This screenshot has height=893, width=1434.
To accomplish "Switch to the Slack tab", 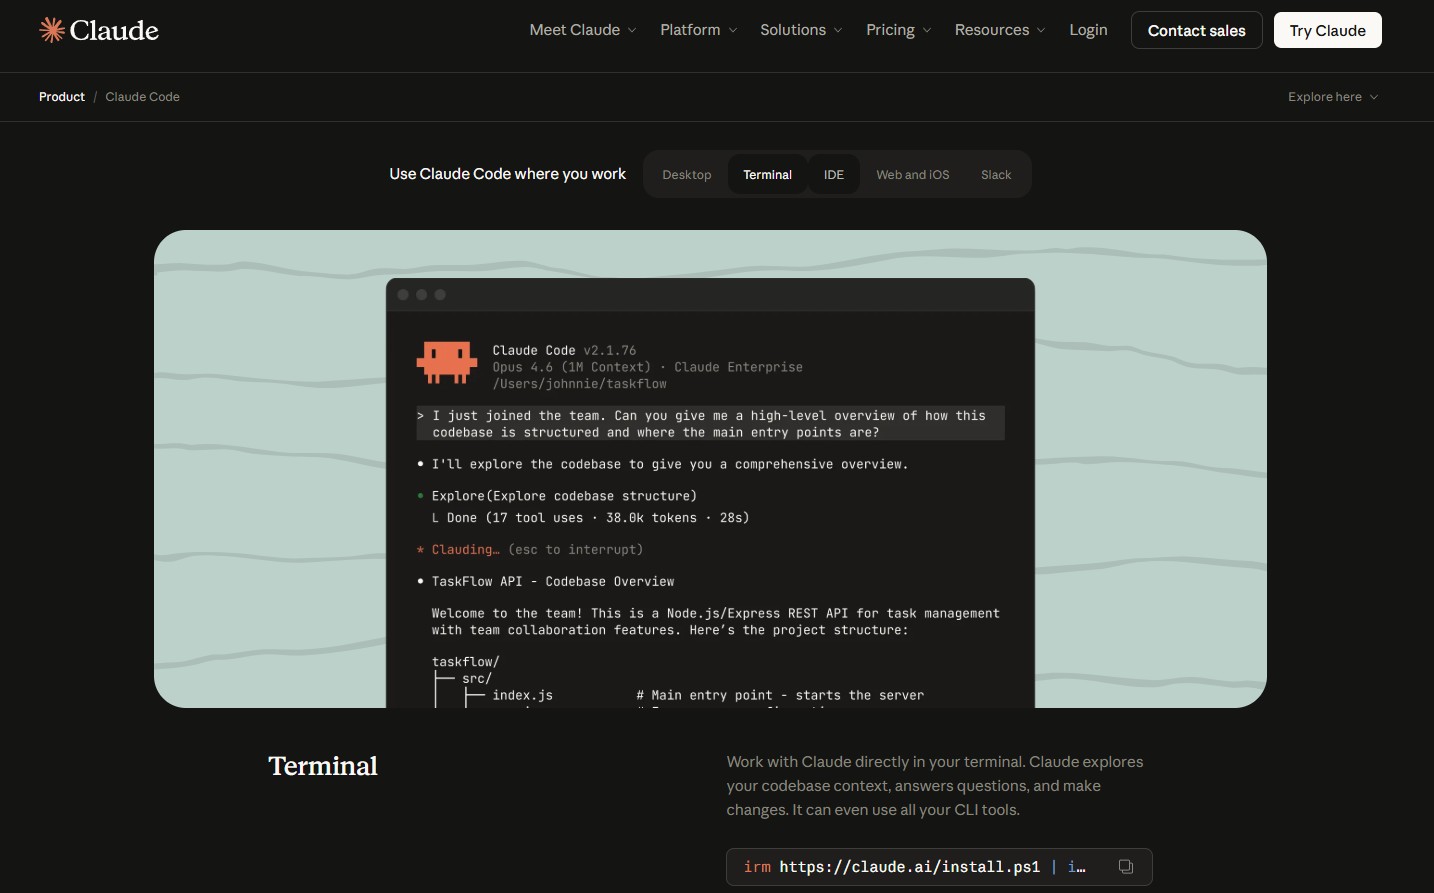I will tap(996, 174).
